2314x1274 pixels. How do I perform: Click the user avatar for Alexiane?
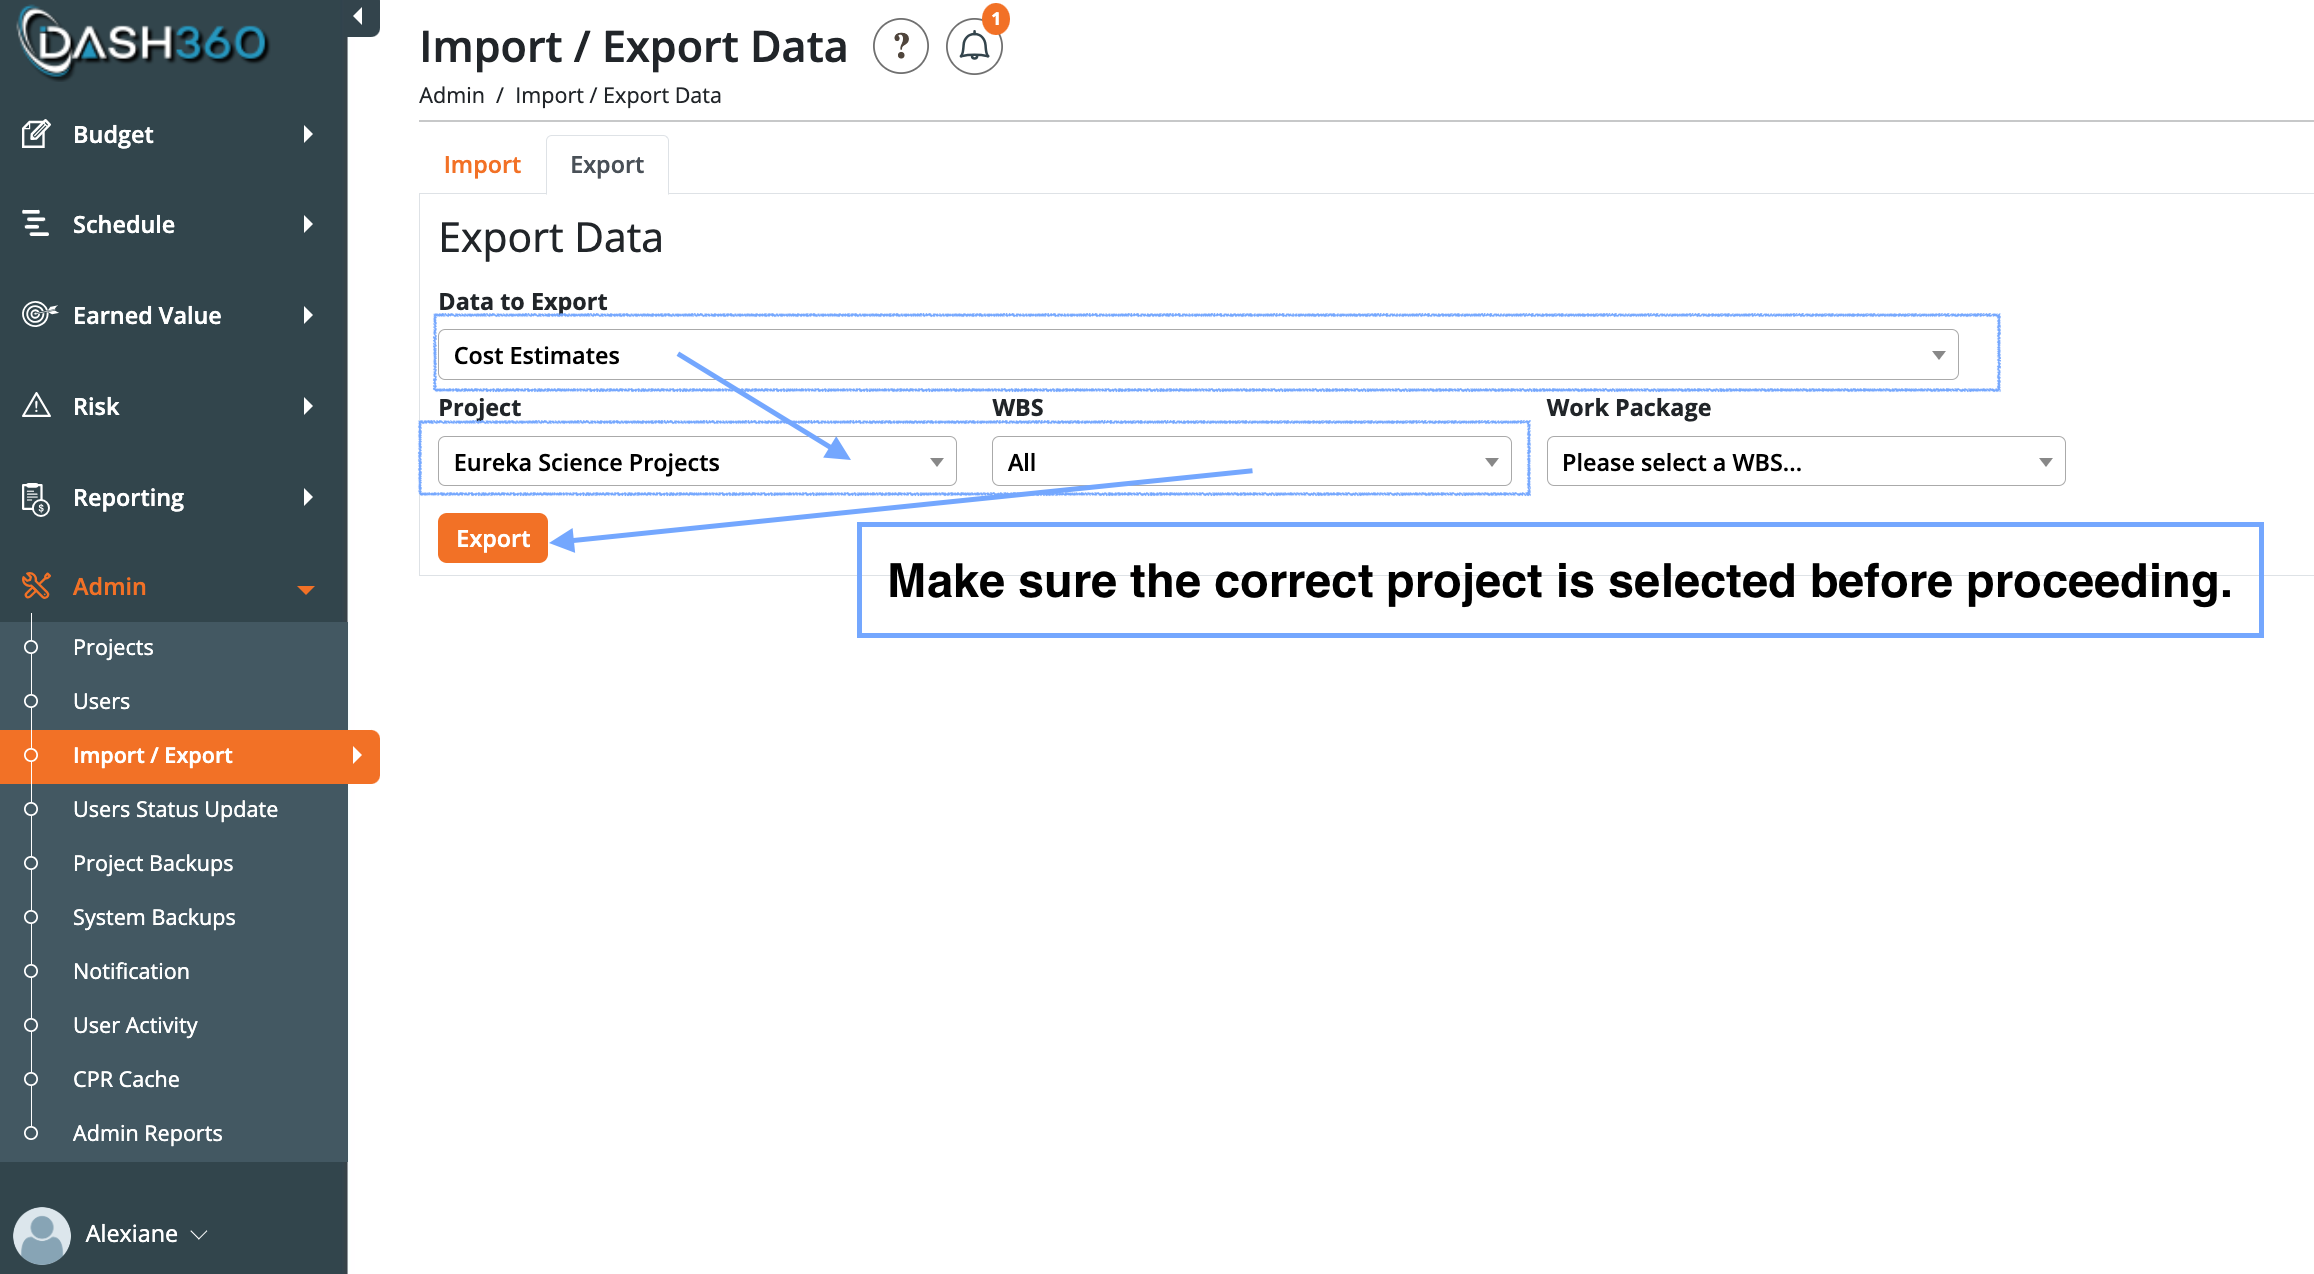click(42, 1234)
